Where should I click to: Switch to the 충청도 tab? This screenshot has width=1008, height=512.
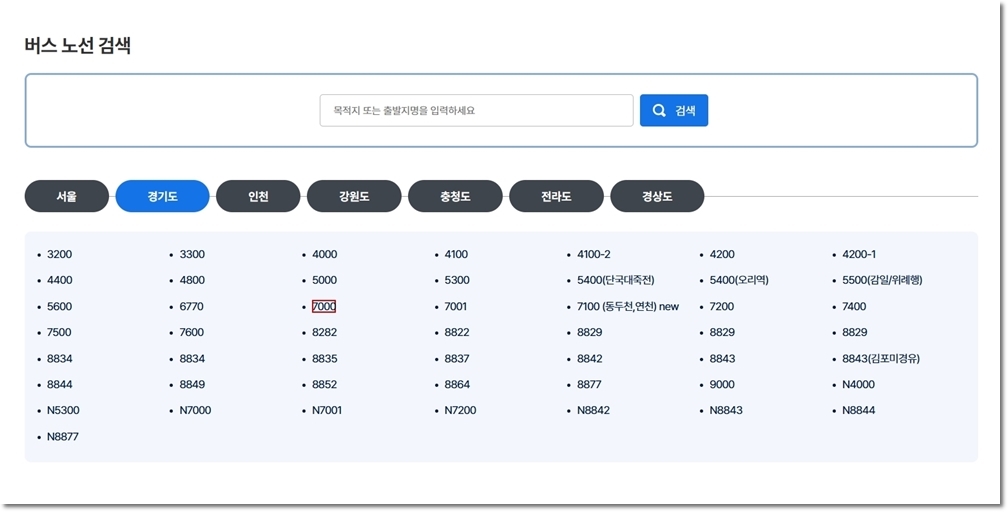(455, 197)
